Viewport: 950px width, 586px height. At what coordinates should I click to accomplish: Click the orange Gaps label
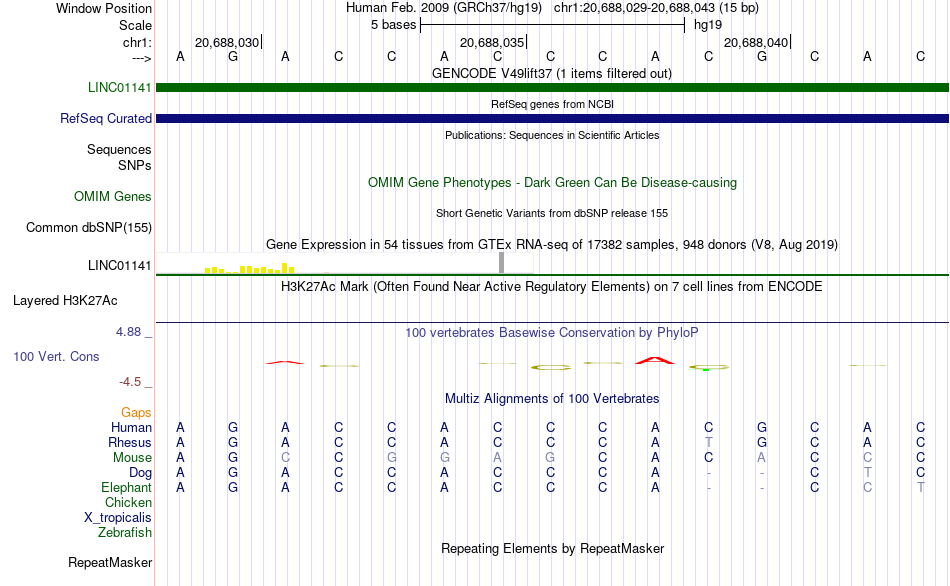(x=136, y=413)
